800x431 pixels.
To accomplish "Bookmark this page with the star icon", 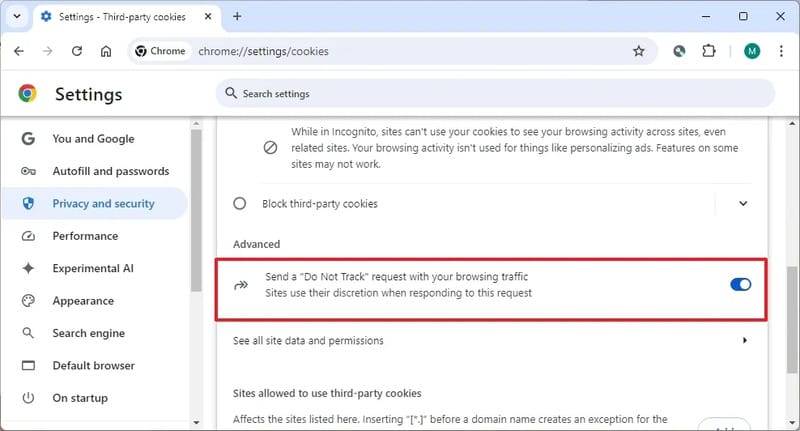I will pyautogui.click(x=638, y=51).
